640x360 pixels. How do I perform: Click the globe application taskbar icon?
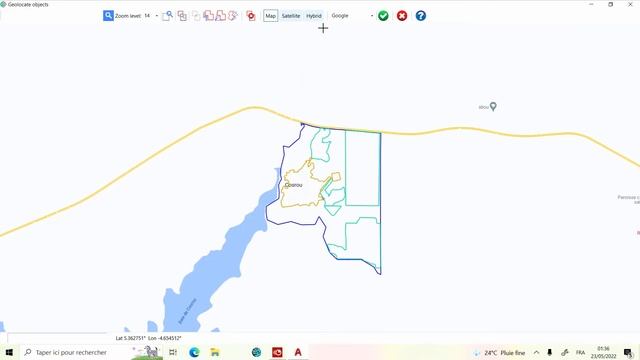(256, 352)
